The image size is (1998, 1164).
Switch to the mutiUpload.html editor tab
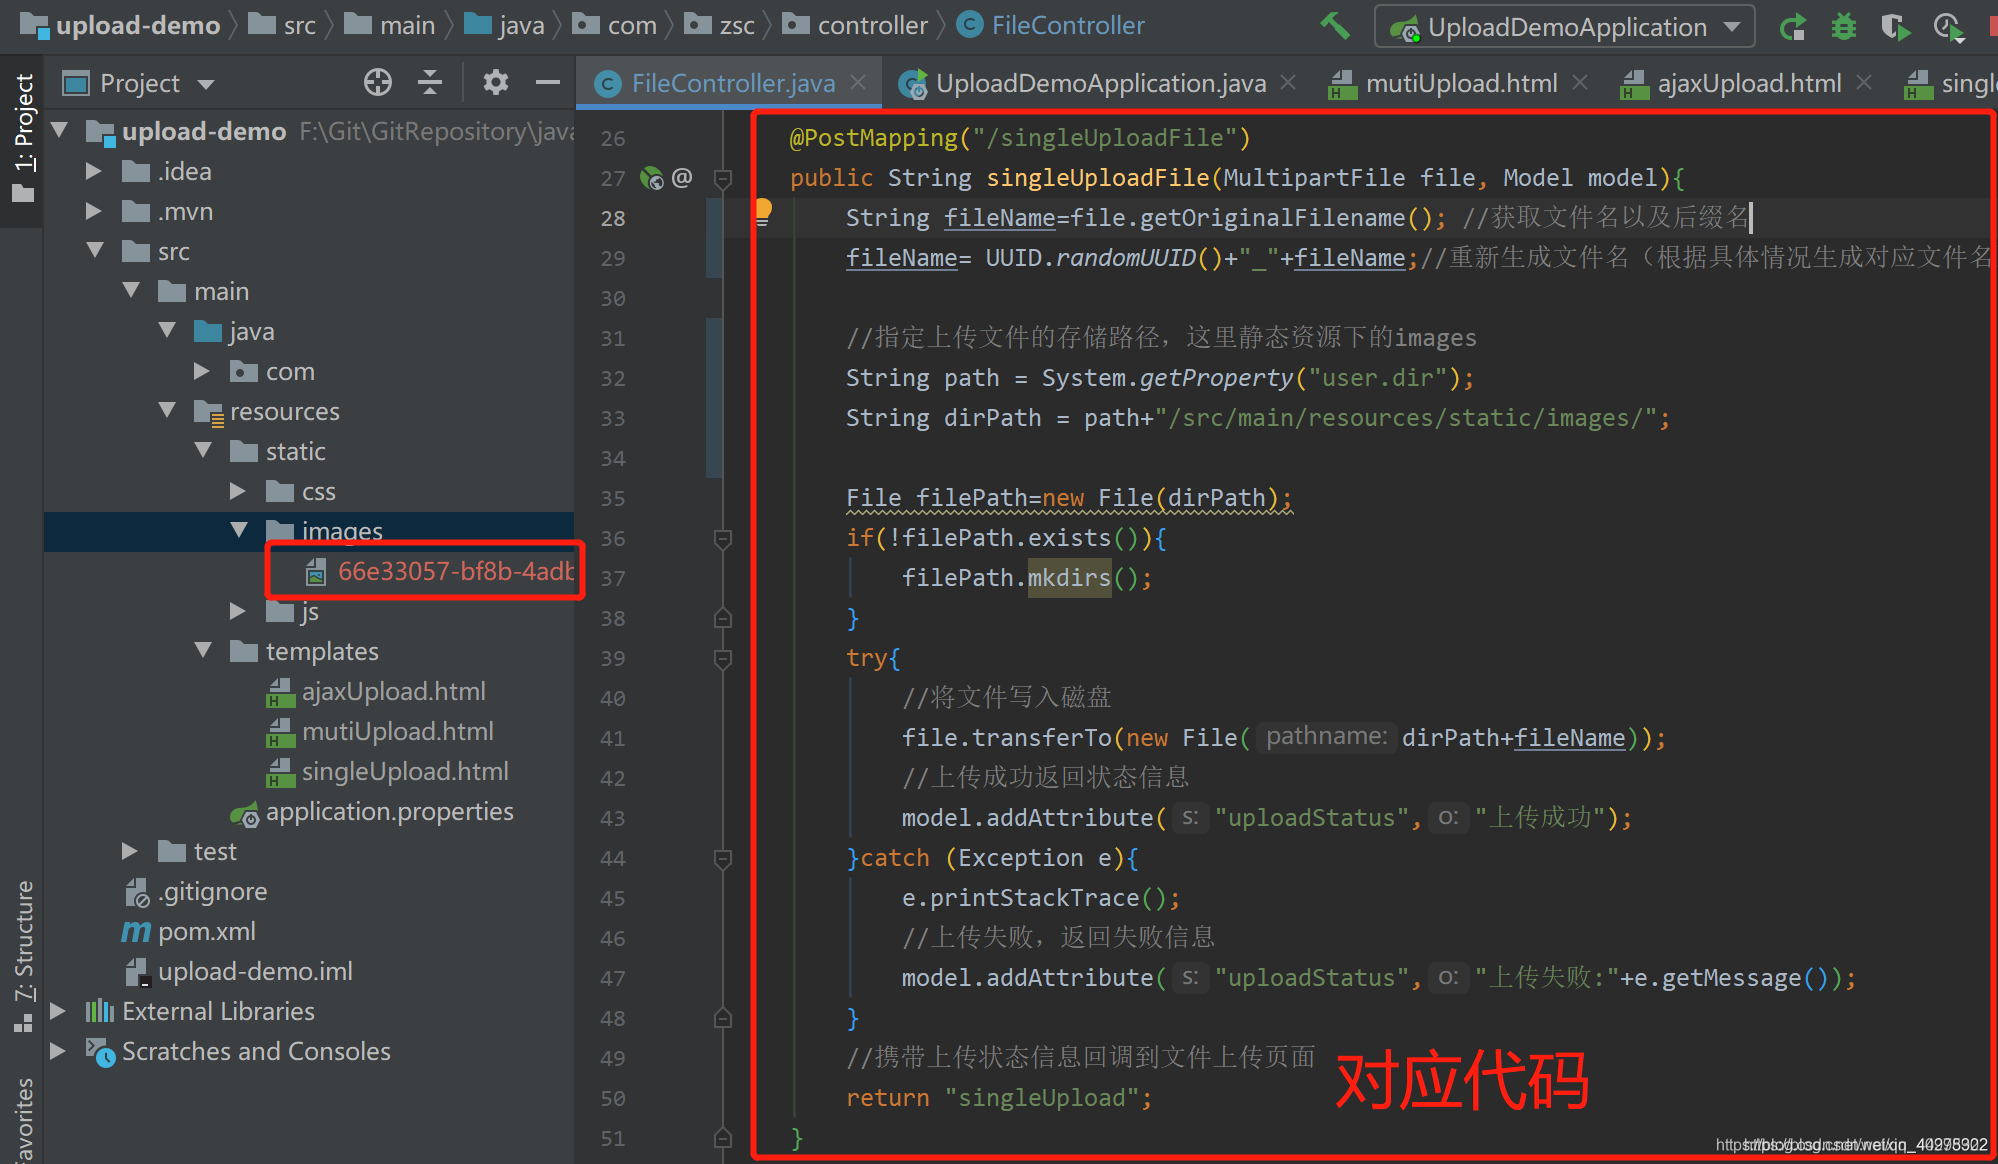click(x=1460, y=83)
